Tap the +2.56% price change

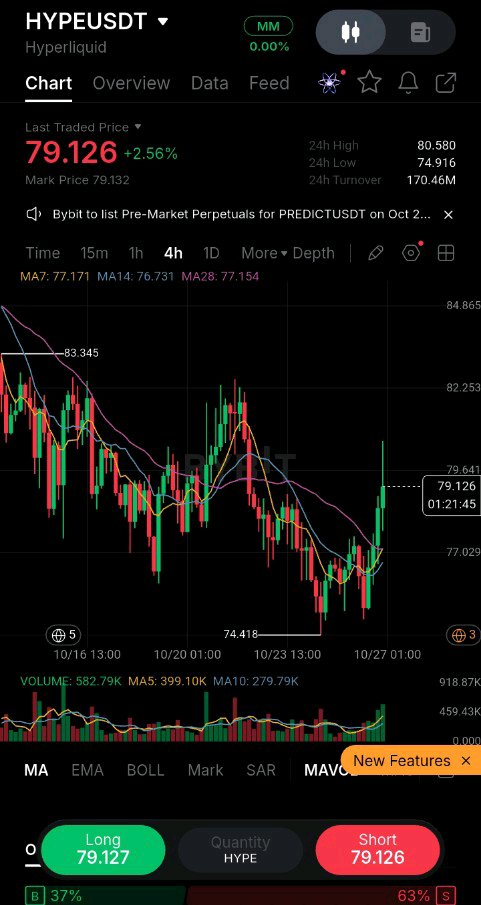151,154
